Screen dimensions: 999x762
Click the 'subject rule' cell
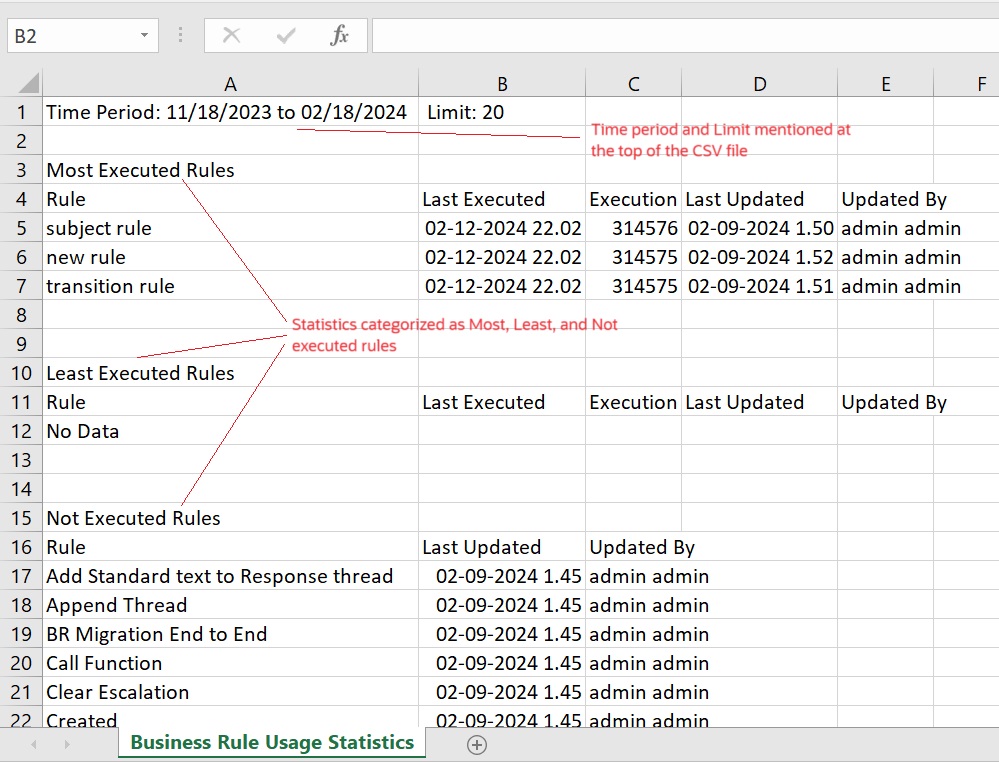231,228
